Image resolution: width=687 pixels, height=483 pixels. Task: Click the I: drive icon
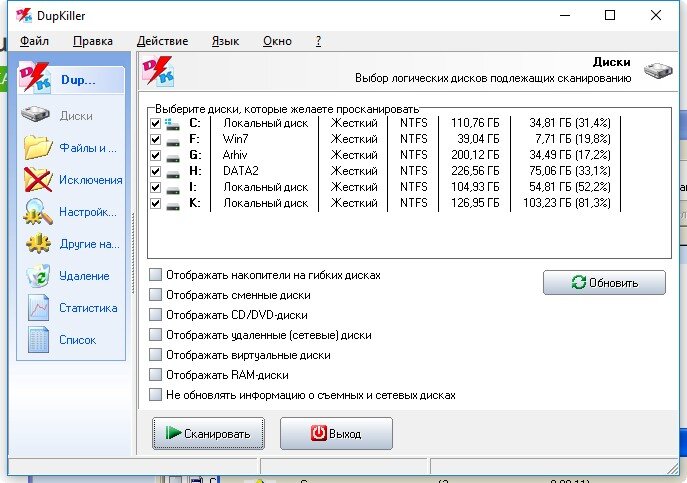173,190
